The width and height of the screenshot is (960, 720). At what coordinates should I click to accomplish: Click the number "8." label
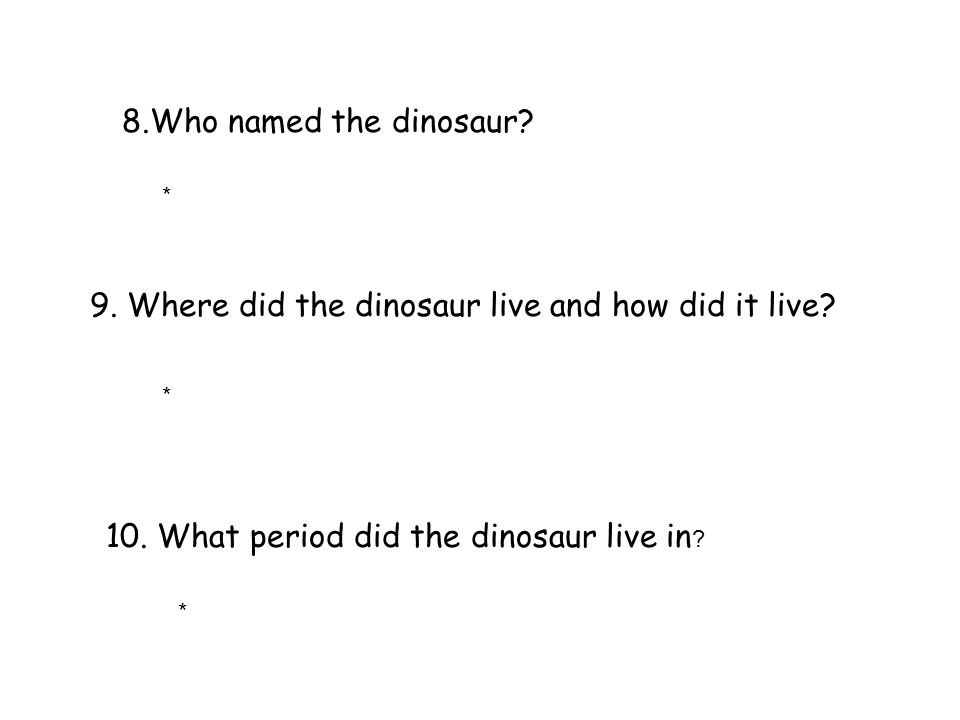tap(136, 121)
